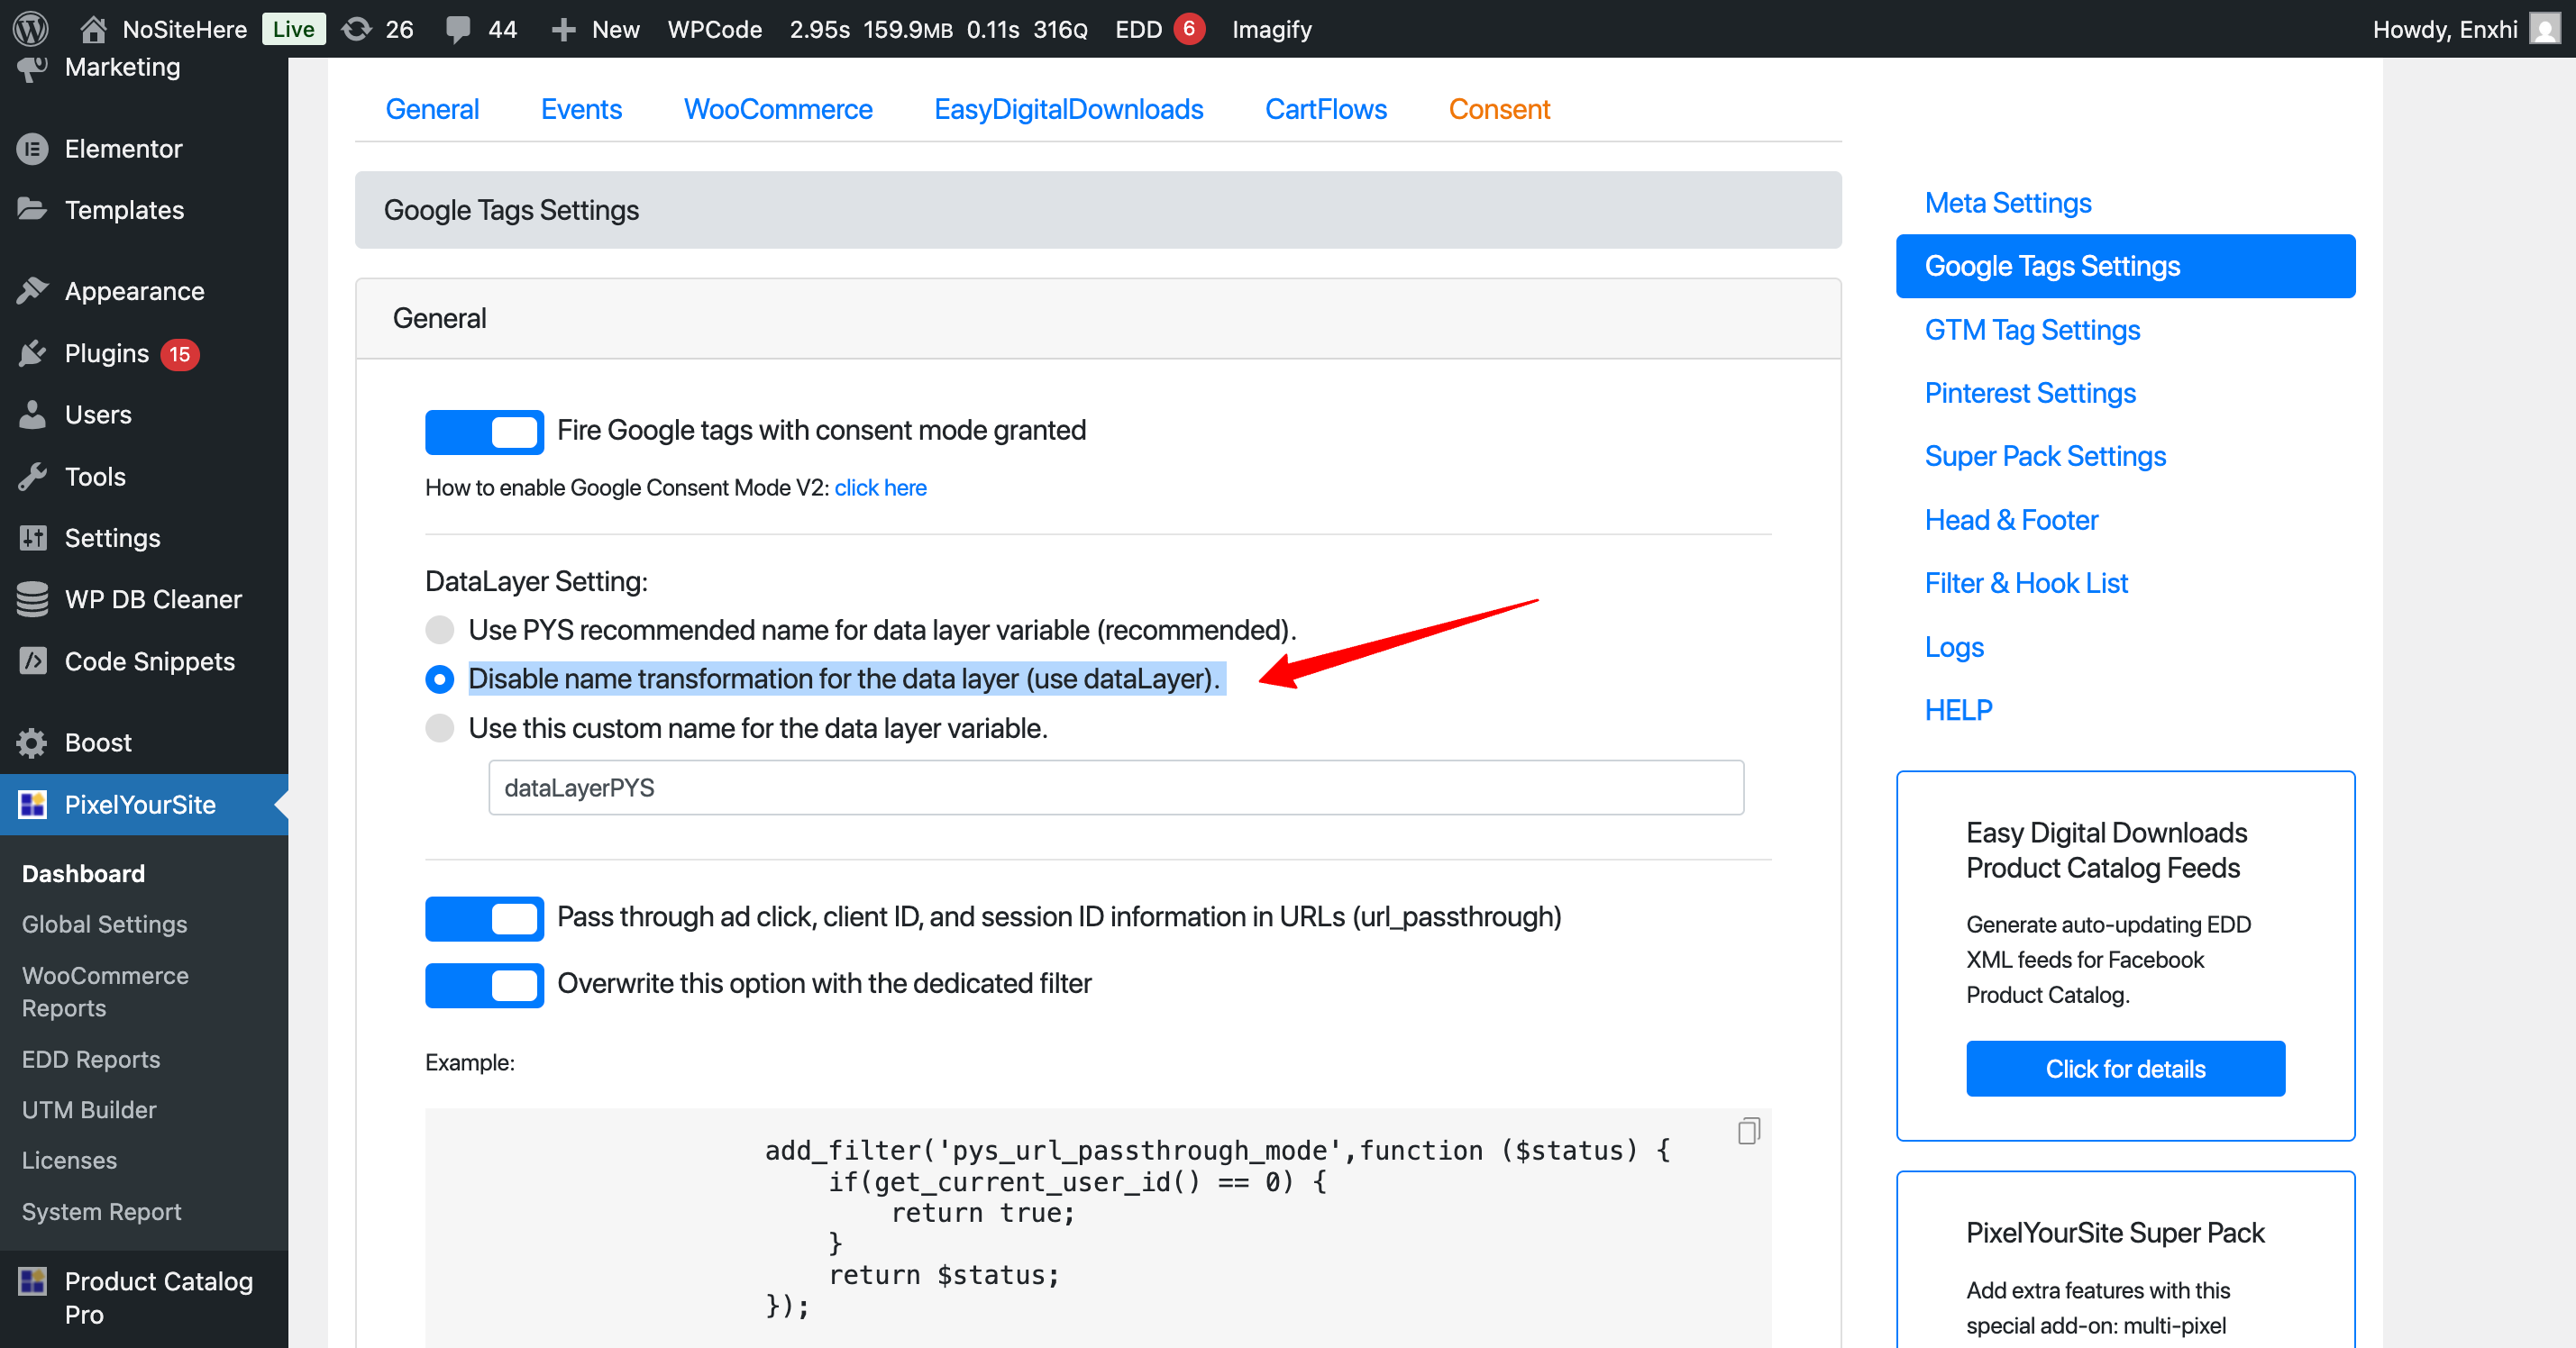
Task: Click the 'Click for details' button
Action: click(2125, 1069)
